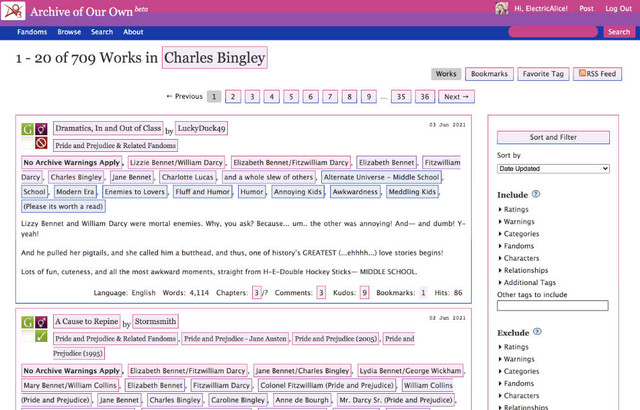Click the Archive of Our Own logo icon
The width and height of the screenshot is (640, 410).
[13, 11]
